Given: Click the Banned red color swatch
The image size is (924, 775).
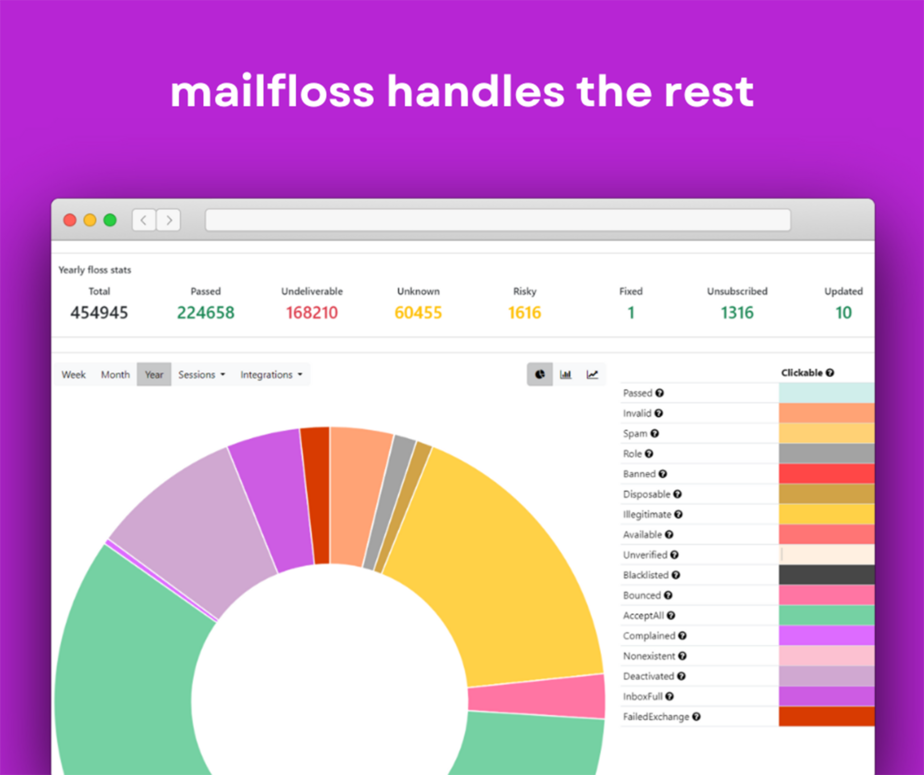Looking at the screenshot, I should 826,474.
